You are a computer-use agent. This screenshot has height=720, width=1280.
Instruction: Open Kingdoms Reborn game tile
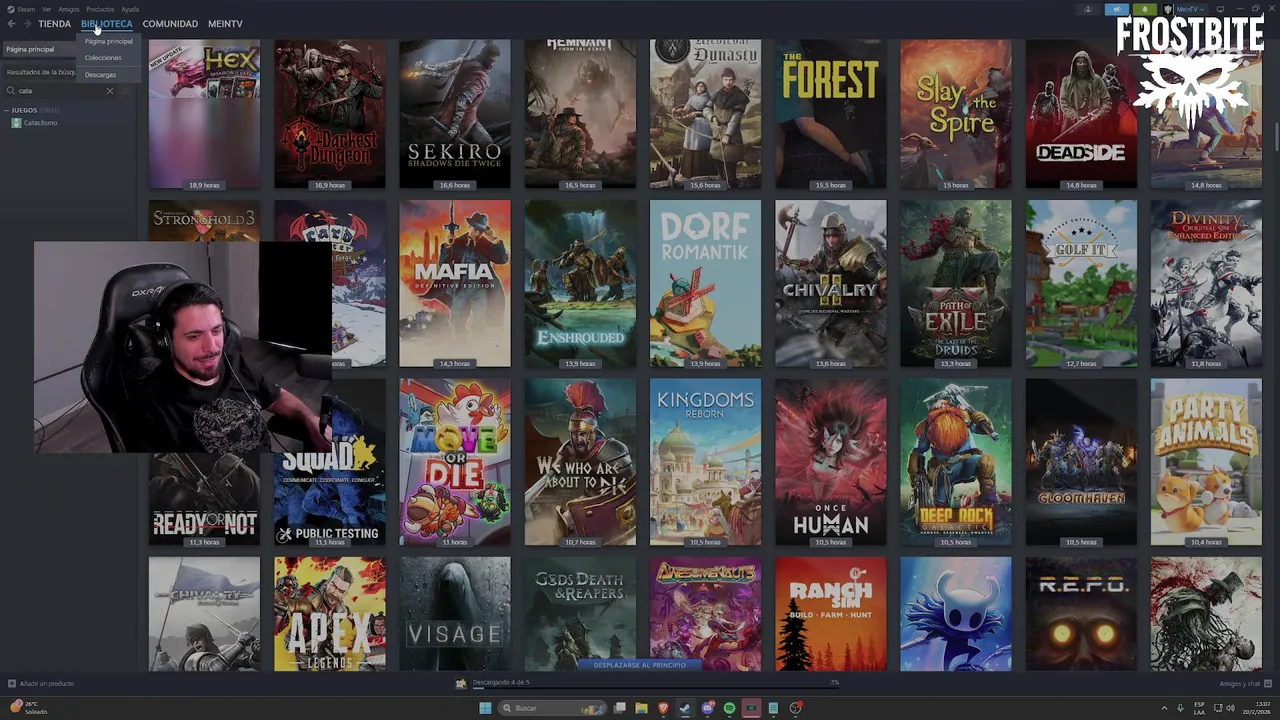pyautogui.click(x=705, y=462)
